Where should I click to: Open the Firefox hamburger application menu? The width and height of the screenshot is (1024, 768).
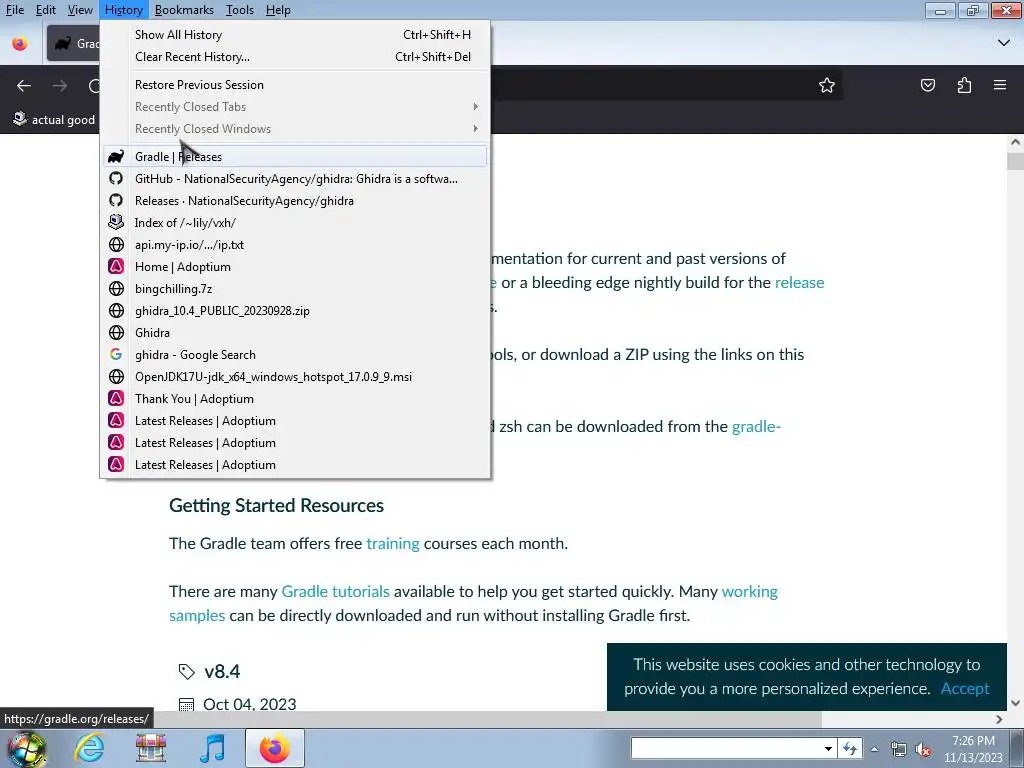tap(999, 86)
